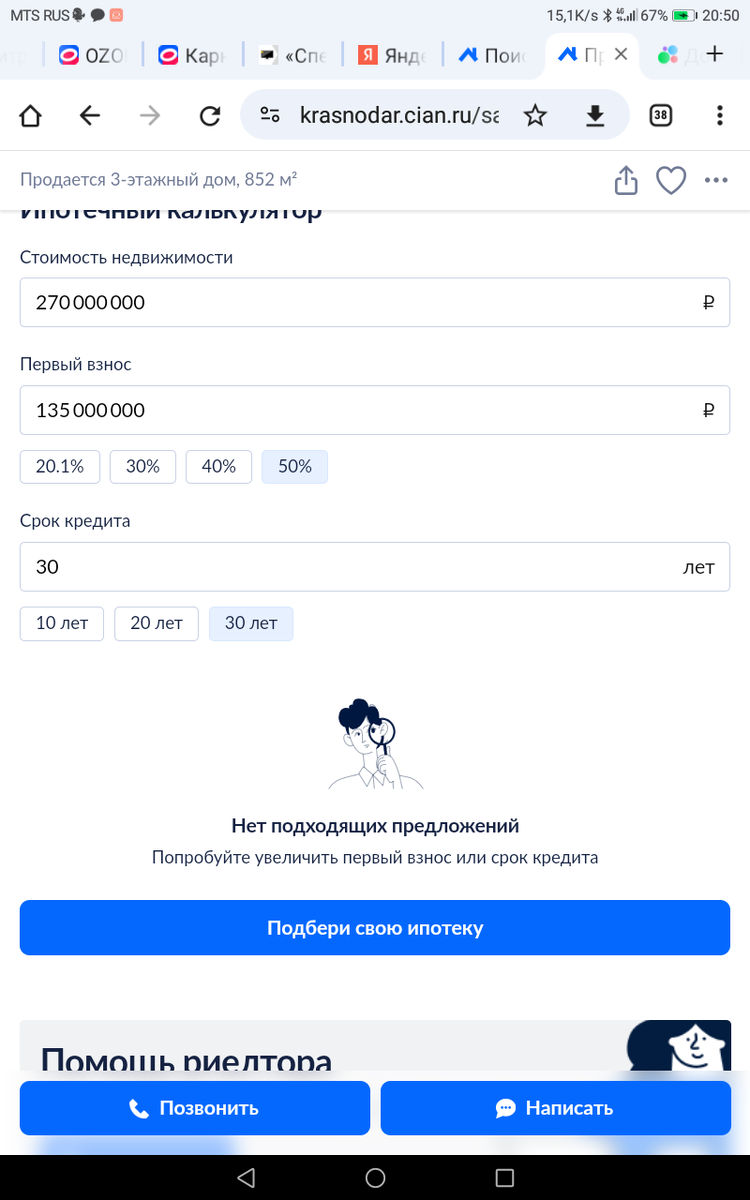Add the listing to favorites with the heart icon
This screenshot has height=1200, width=750.
coord(671,180)
